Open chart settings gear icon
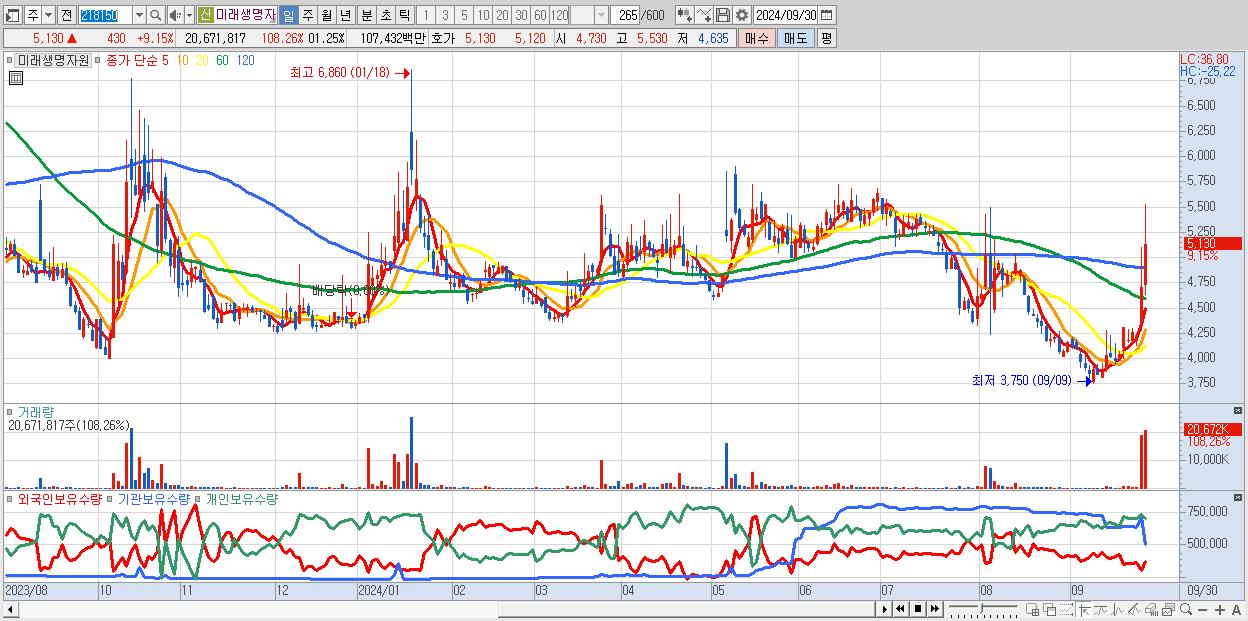 click(741, 15)
